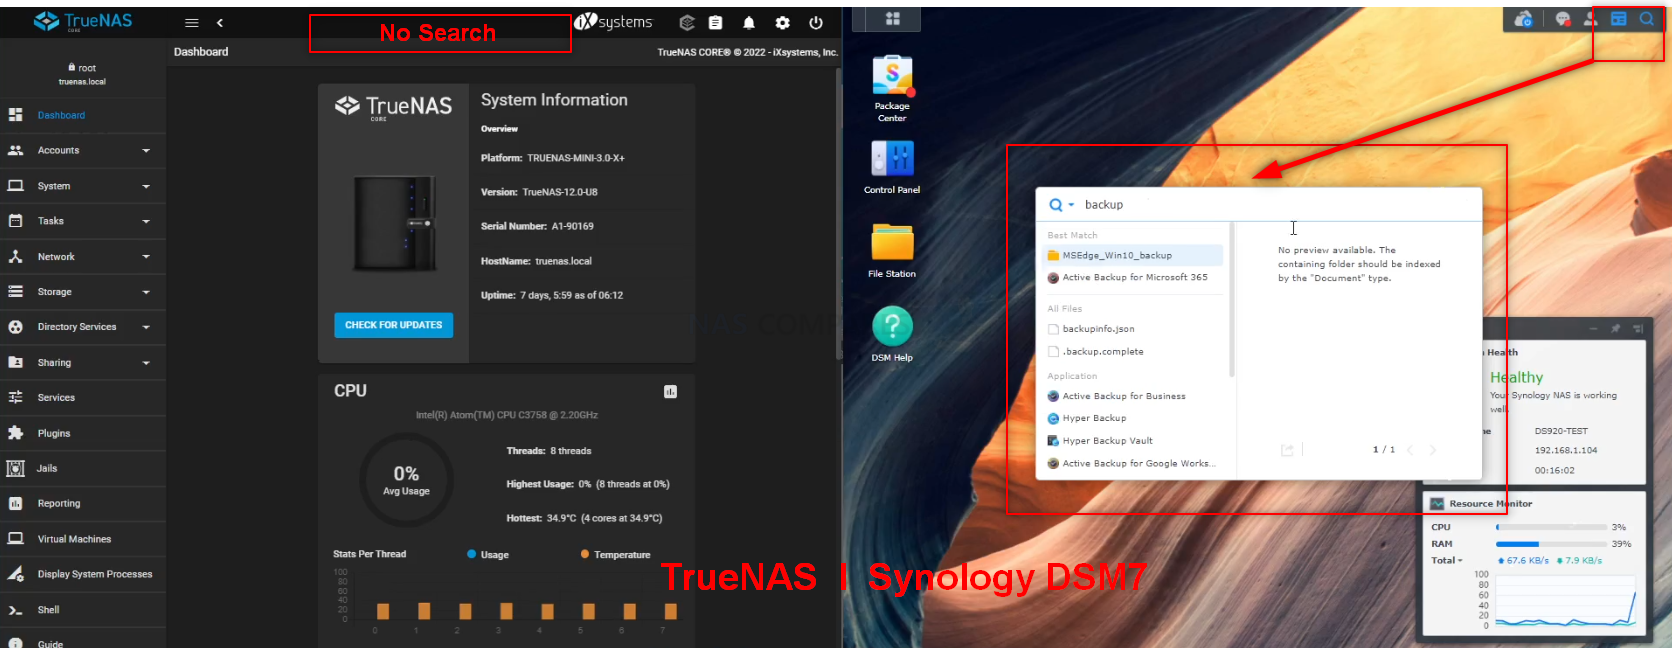Screen dimensions: 1672x648
Task: Open Services in TrueNAS sidebar
Action: click(x=83, y=398)
